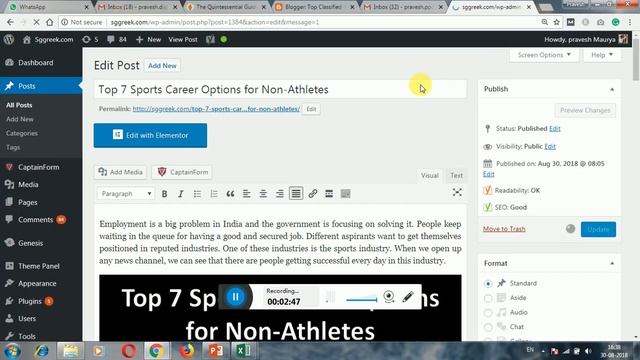The height and width of the screenshot is (360, 640).
Task: Select the Audio post format
Action: (x=488, y=313)
